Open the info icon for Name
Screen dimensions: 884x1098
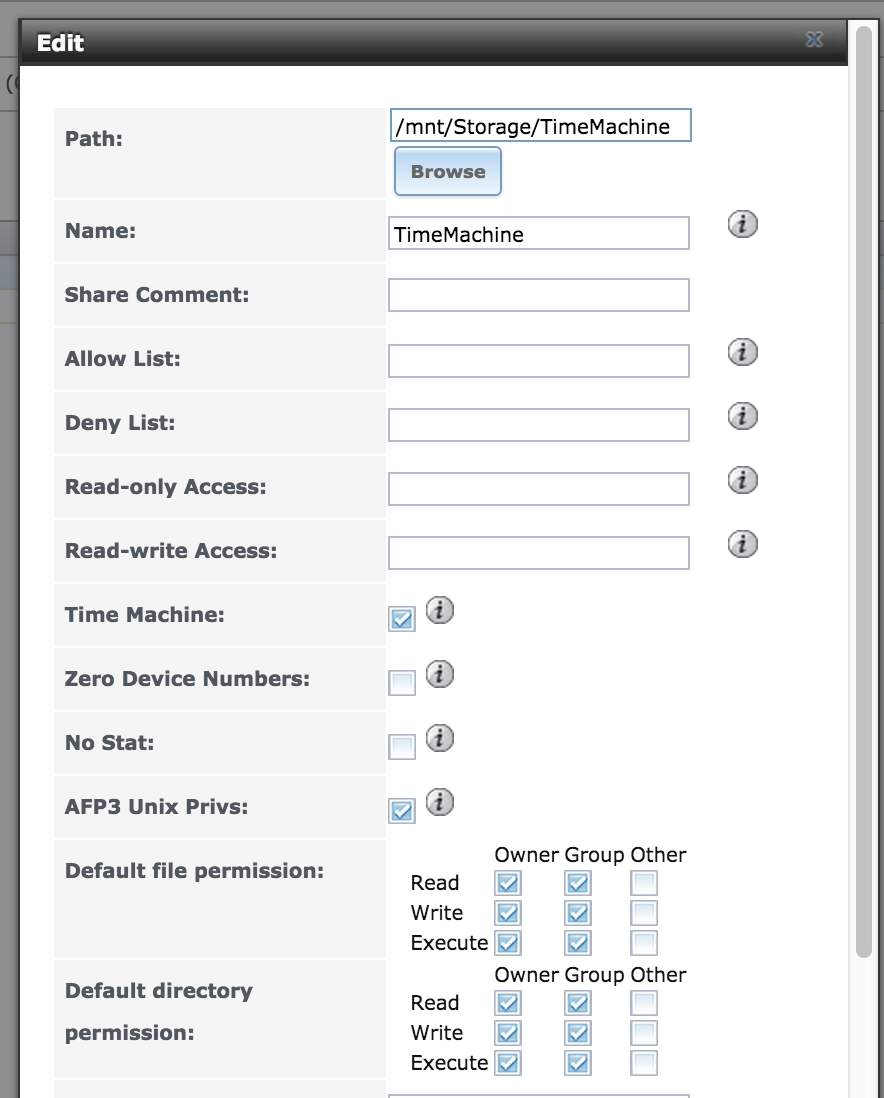click(743, 224)
